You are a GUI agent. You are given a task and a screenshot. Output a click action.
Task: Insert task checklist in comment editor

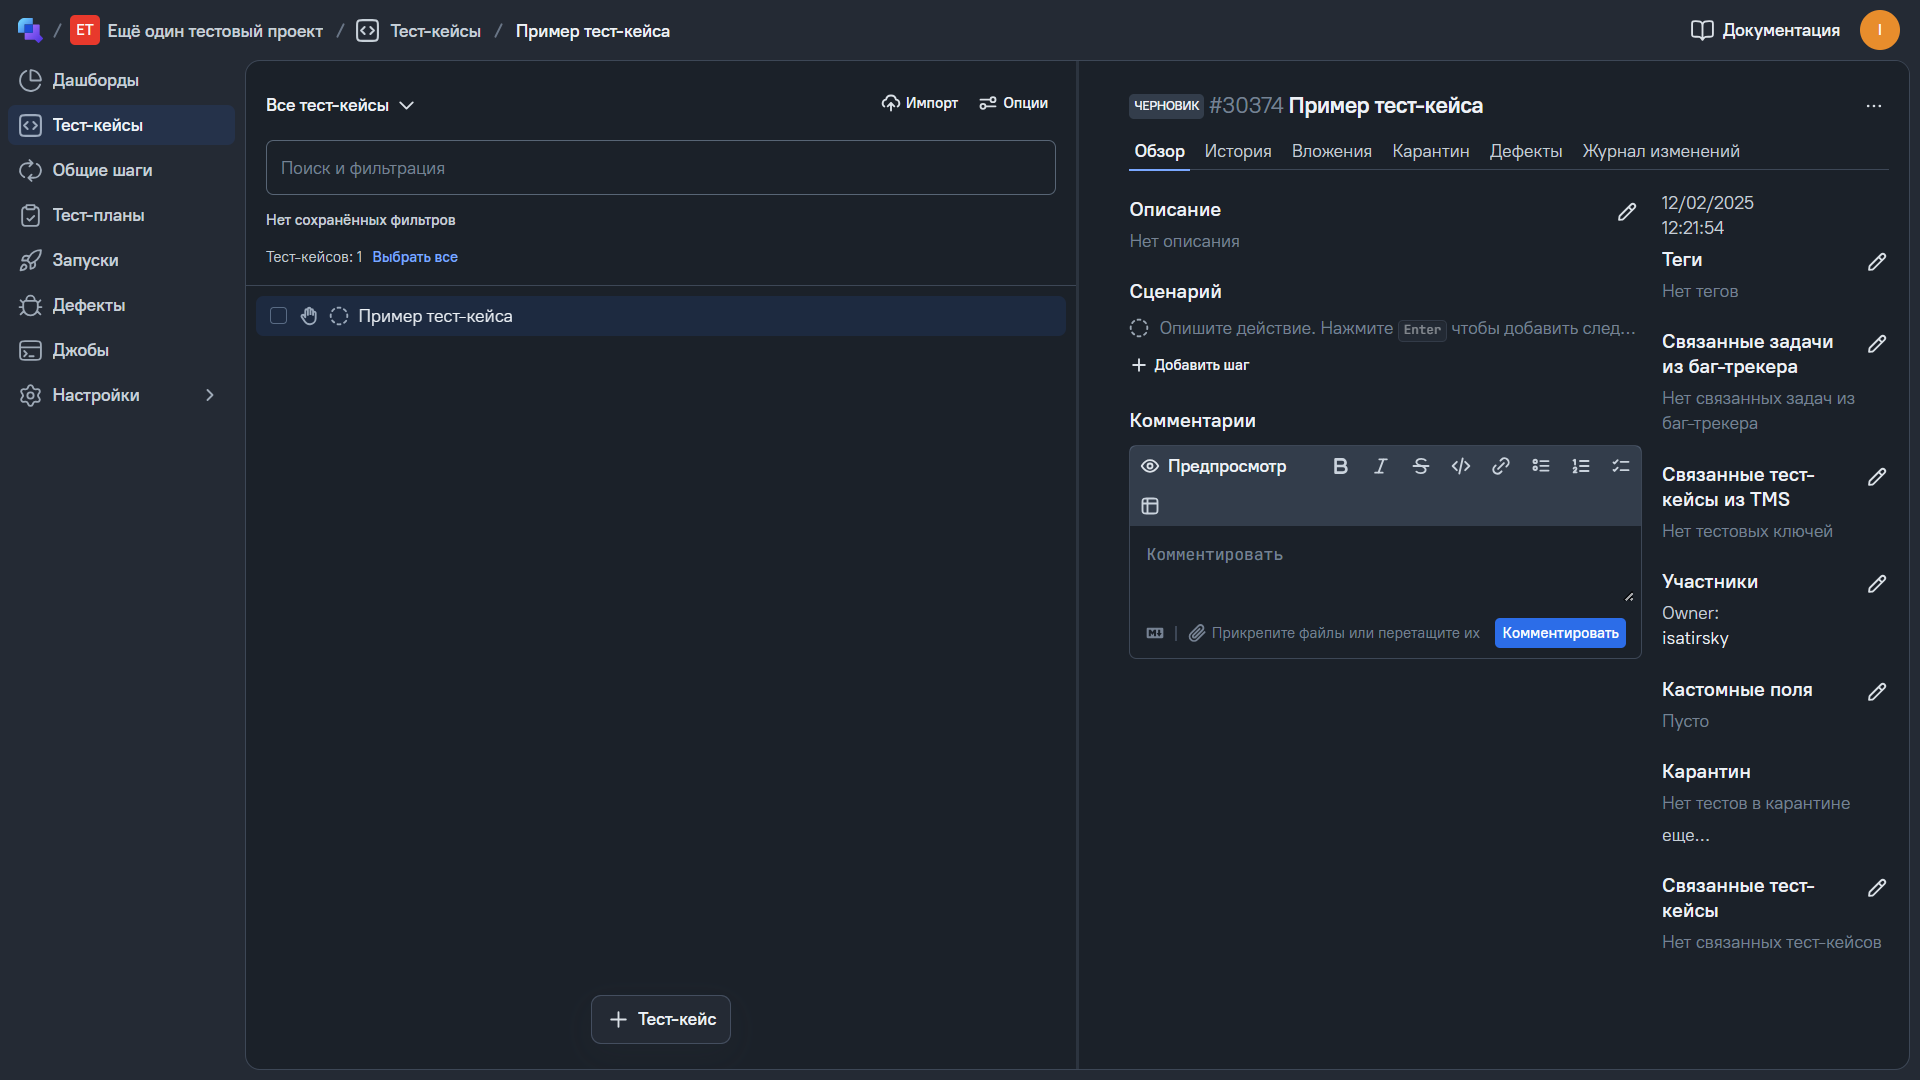[x=1620, y=466]
